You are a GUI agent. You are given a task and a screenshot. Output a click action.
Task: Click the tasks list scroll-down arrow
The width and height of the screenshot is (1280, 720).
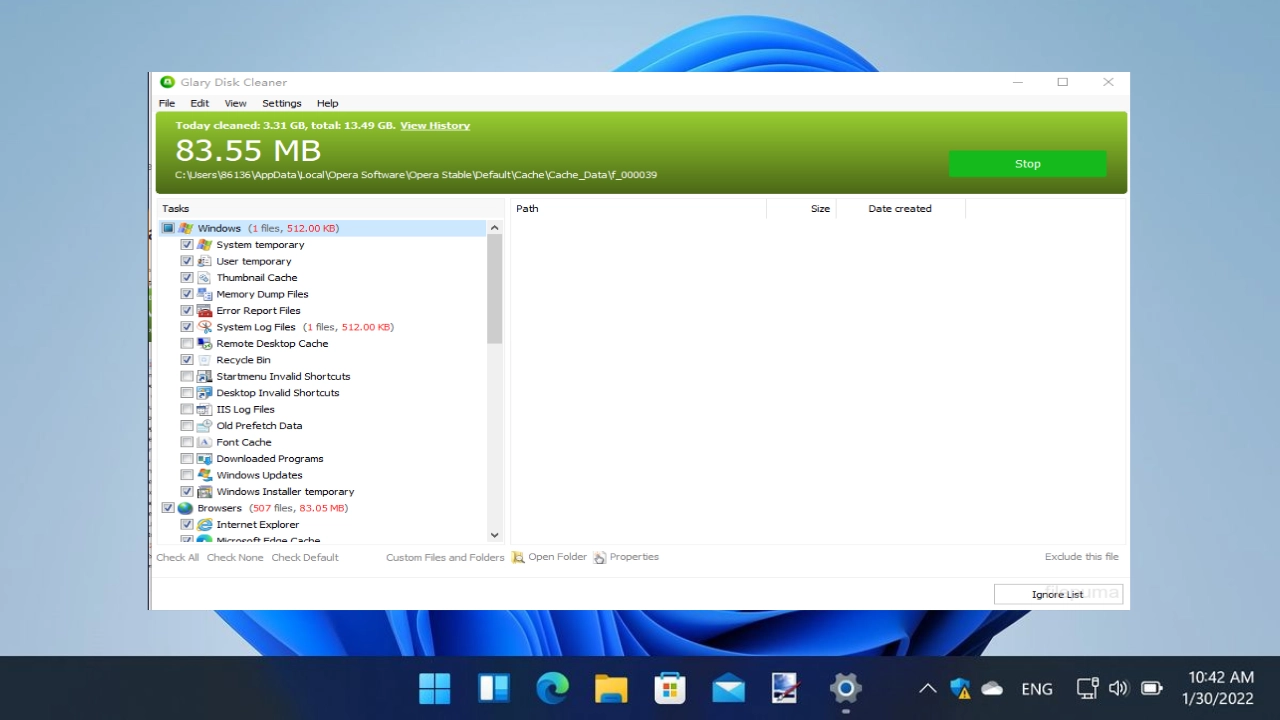coord(494,535)
